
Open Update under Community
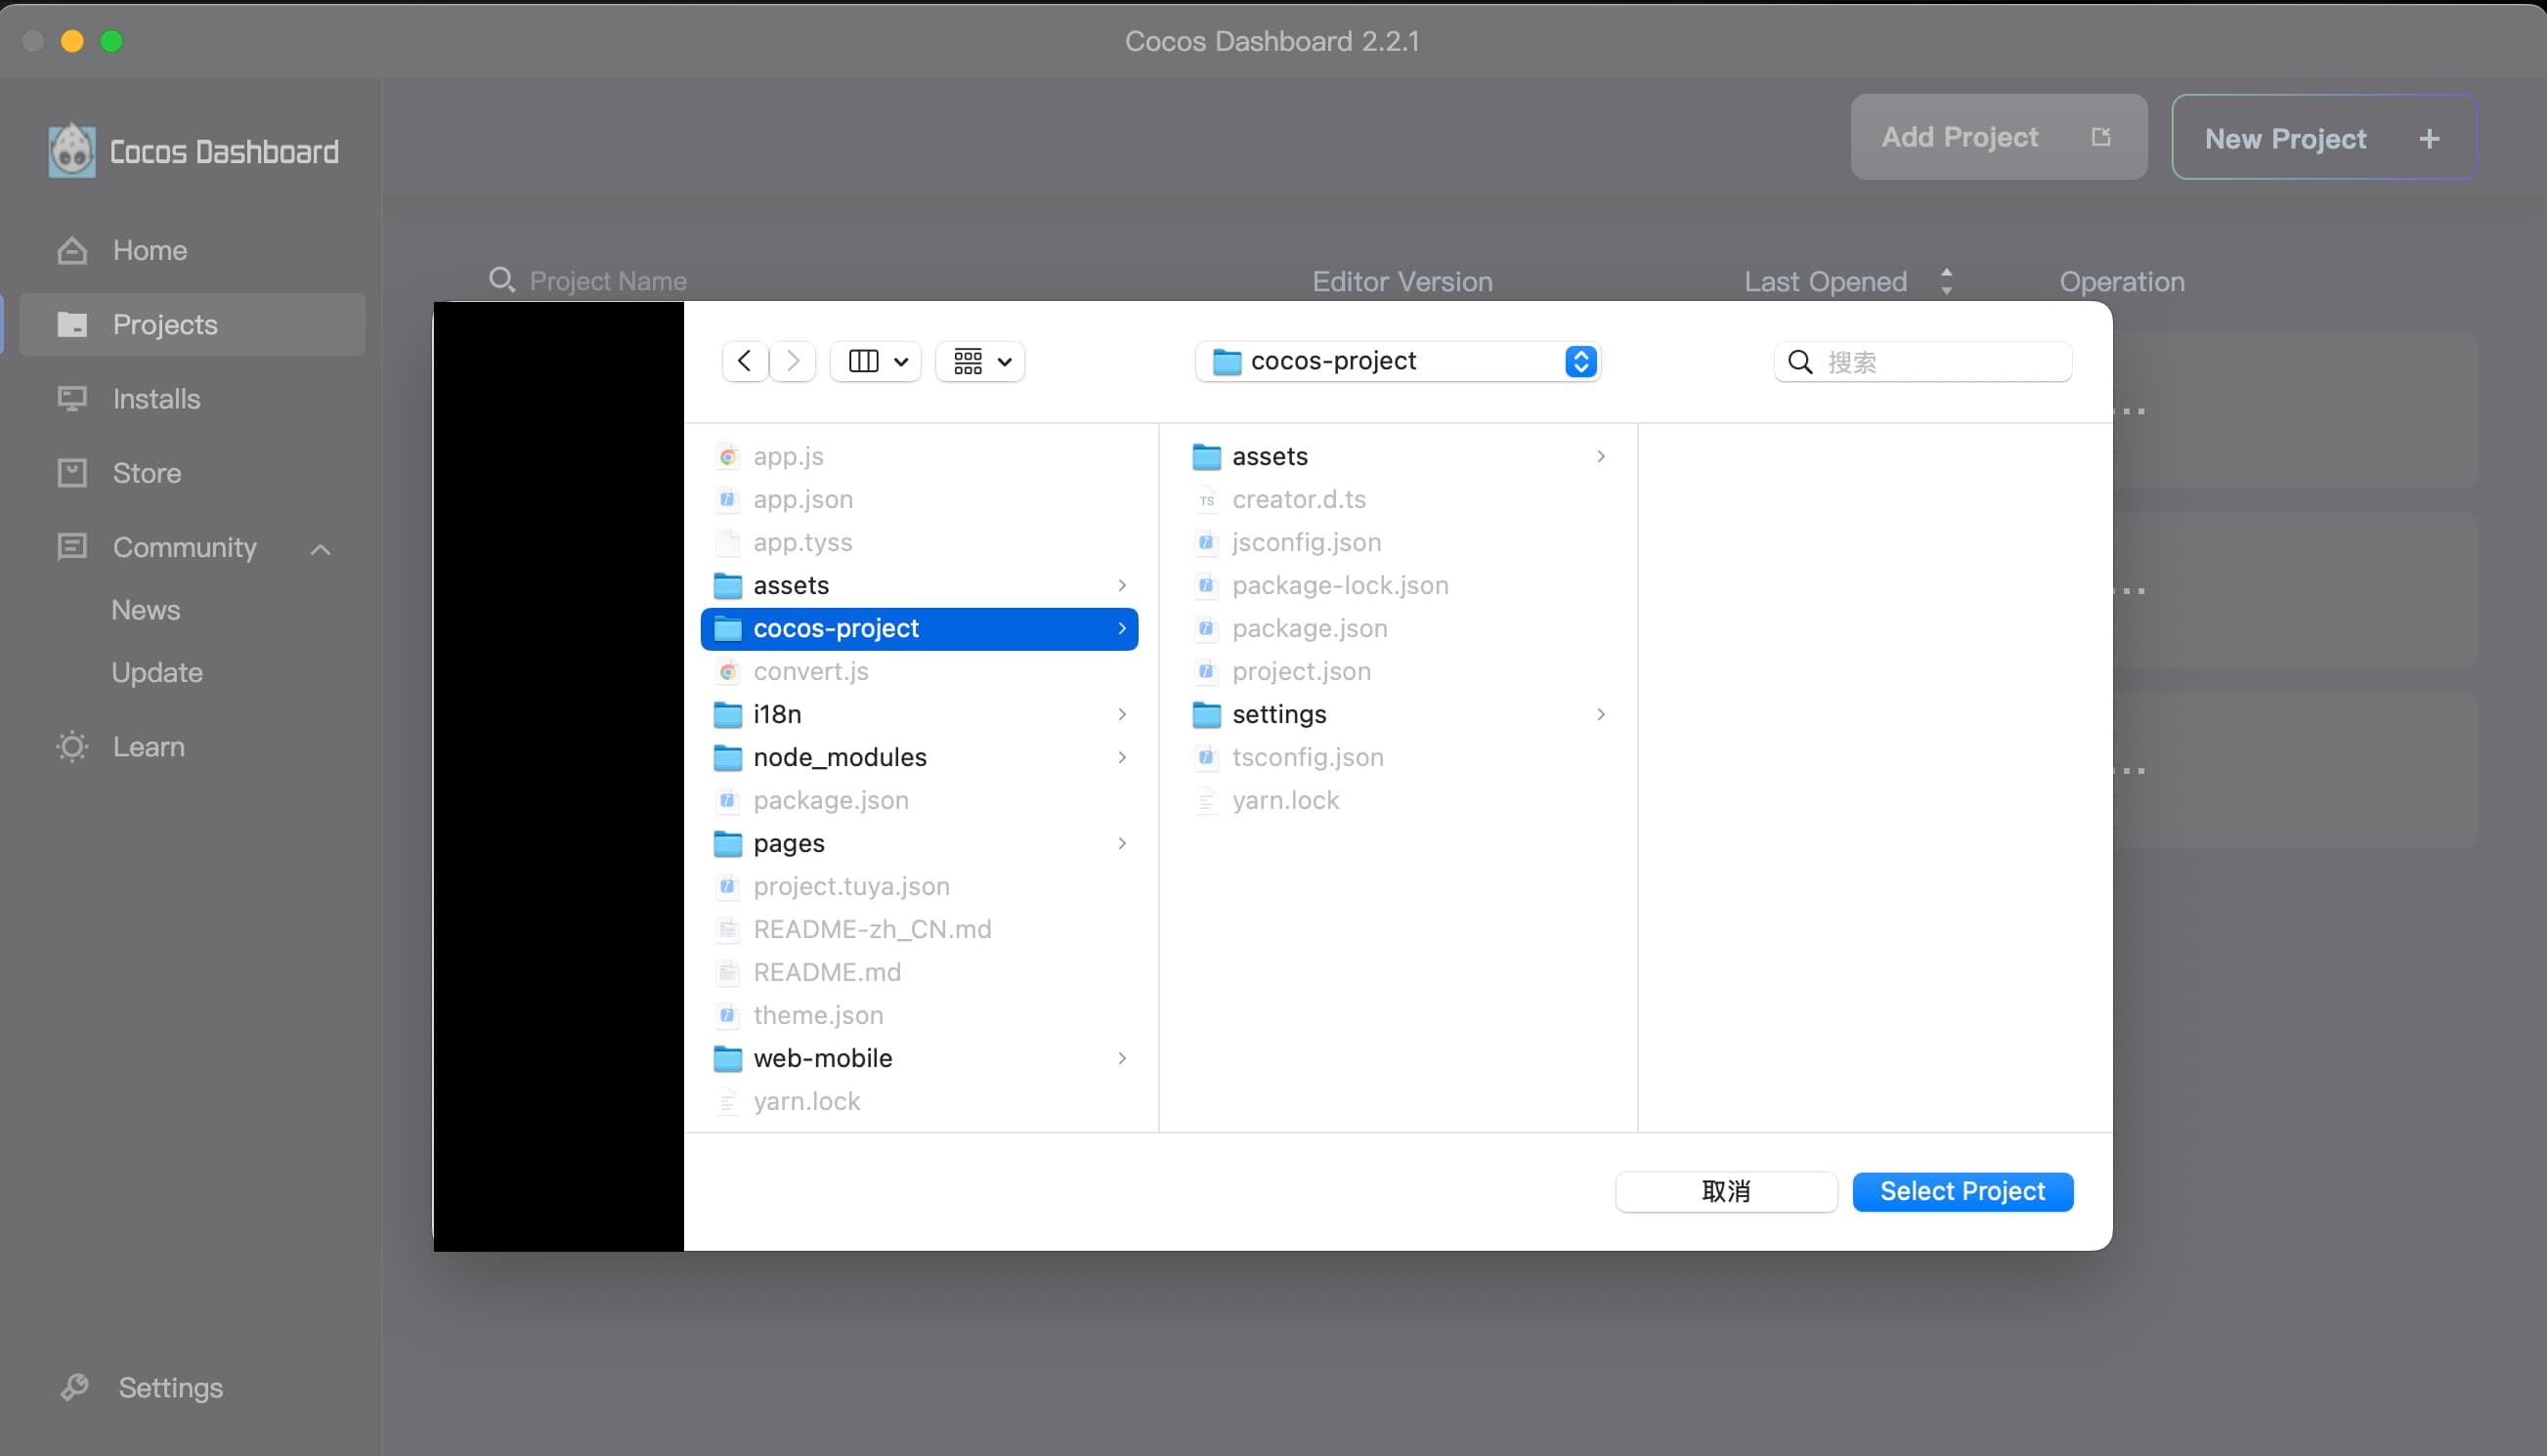[157, 672]
